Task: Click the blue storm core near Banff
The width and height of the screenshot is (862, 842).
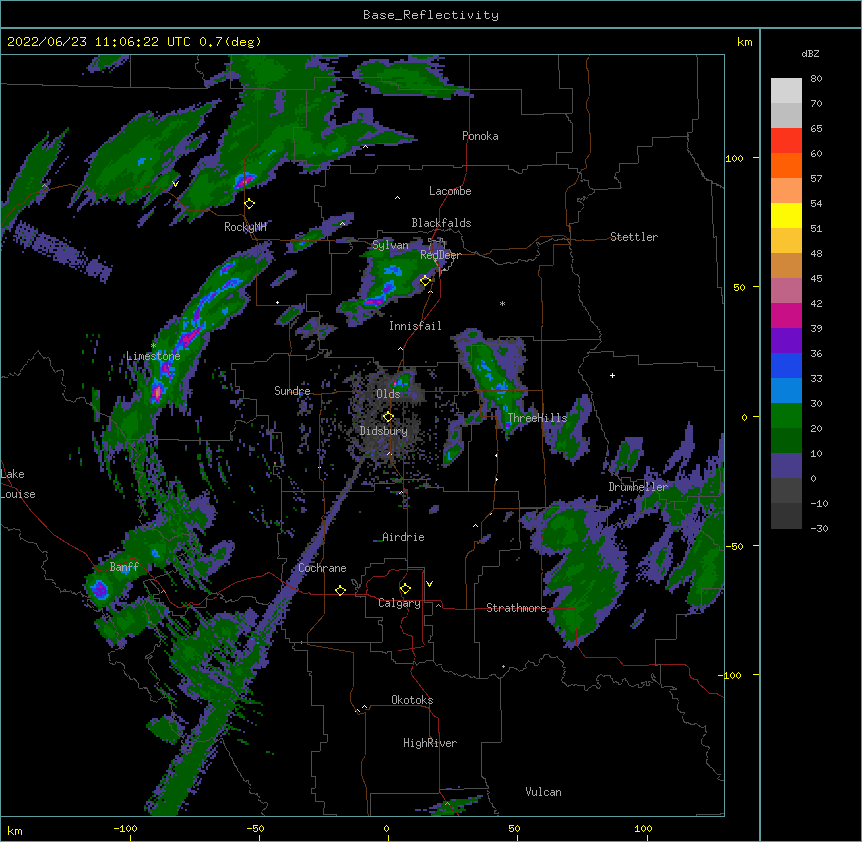Action: (100, 589)
